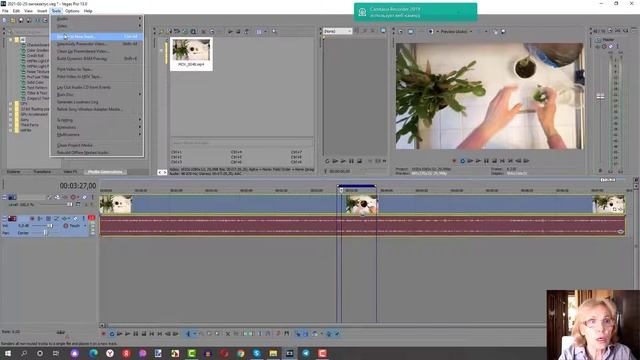Open the Project Media views dropdown arrow
The height and width of the screenshot is (360, 640).
coord(266,31)
